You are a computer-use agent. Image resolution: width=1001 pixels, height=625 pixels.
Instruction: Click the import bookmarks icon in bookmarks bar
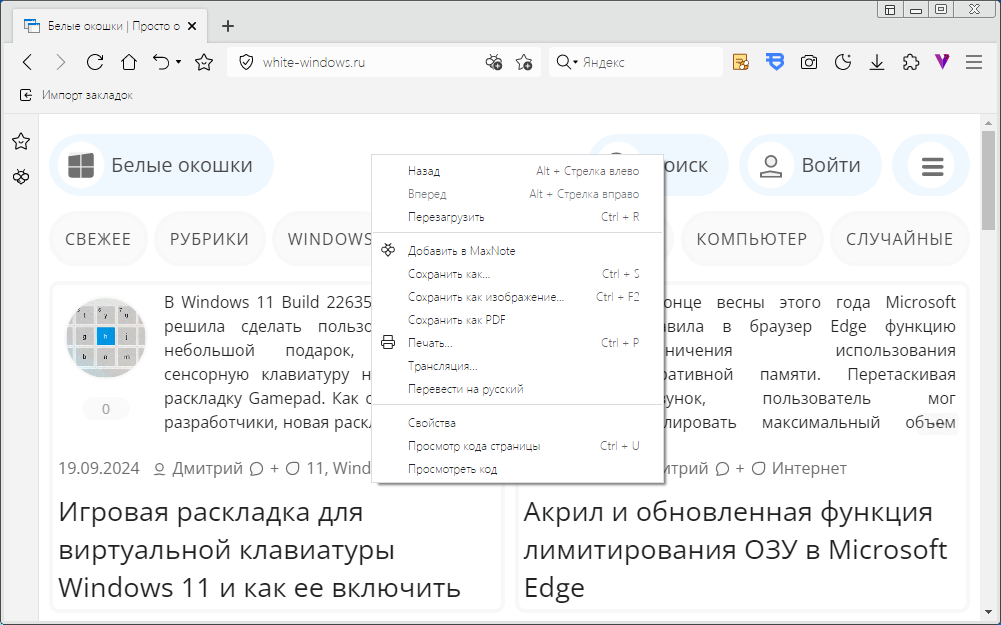[26, 95]
